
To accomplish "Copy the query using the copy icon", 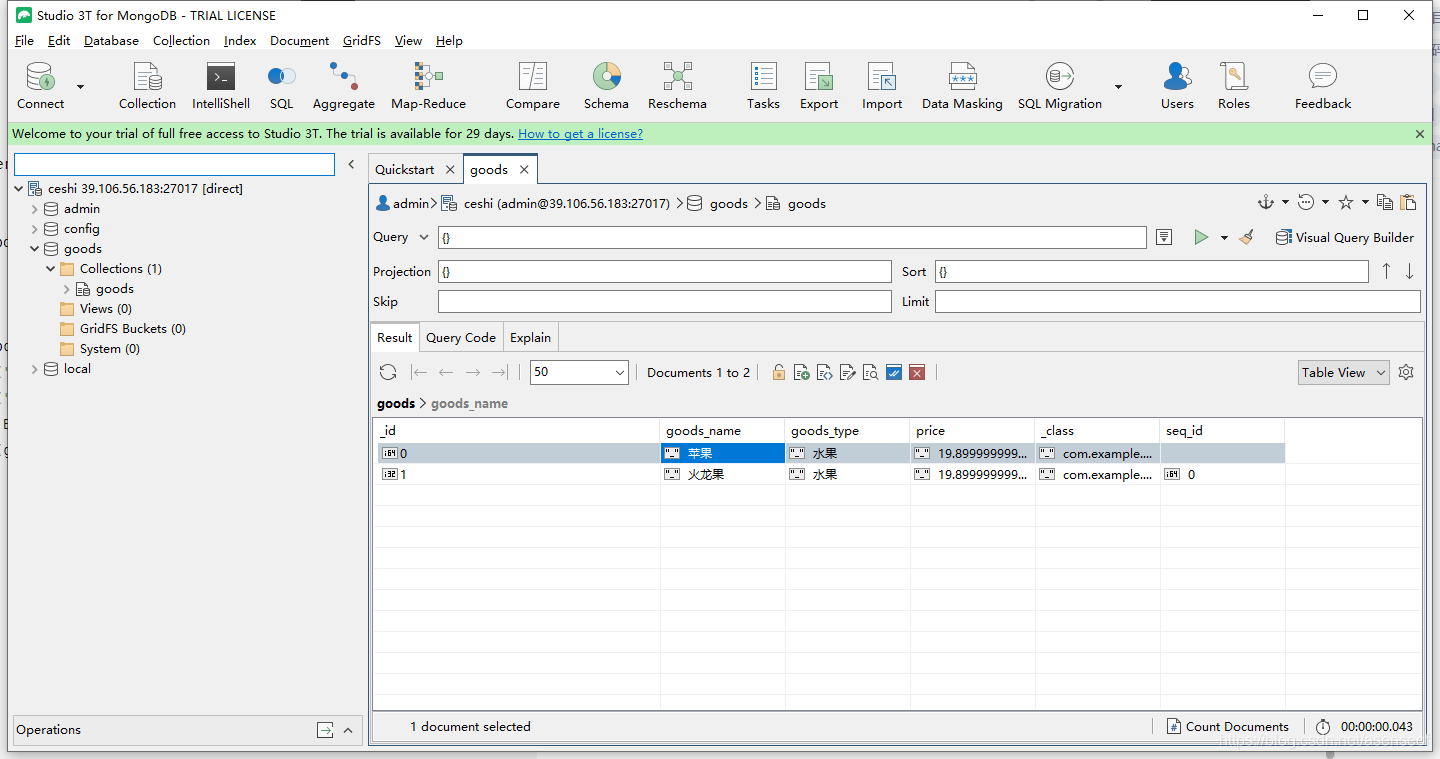I will [x=1385, y=202].
